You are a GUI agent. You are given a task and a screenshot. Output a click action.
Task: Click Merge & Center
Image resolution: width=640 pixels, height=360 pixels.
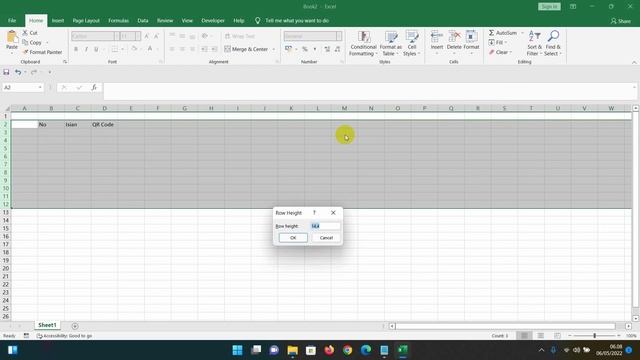click(246, 49)
